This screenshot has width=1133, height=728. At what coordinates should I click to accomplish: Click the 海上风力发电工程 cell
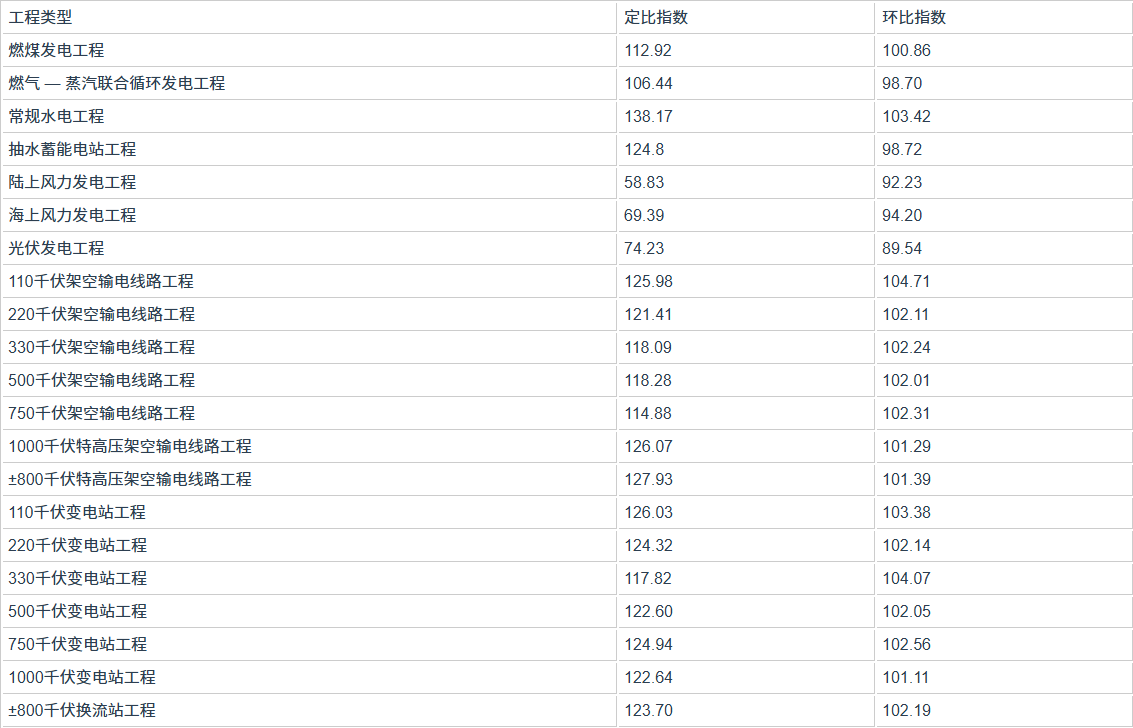73,215
